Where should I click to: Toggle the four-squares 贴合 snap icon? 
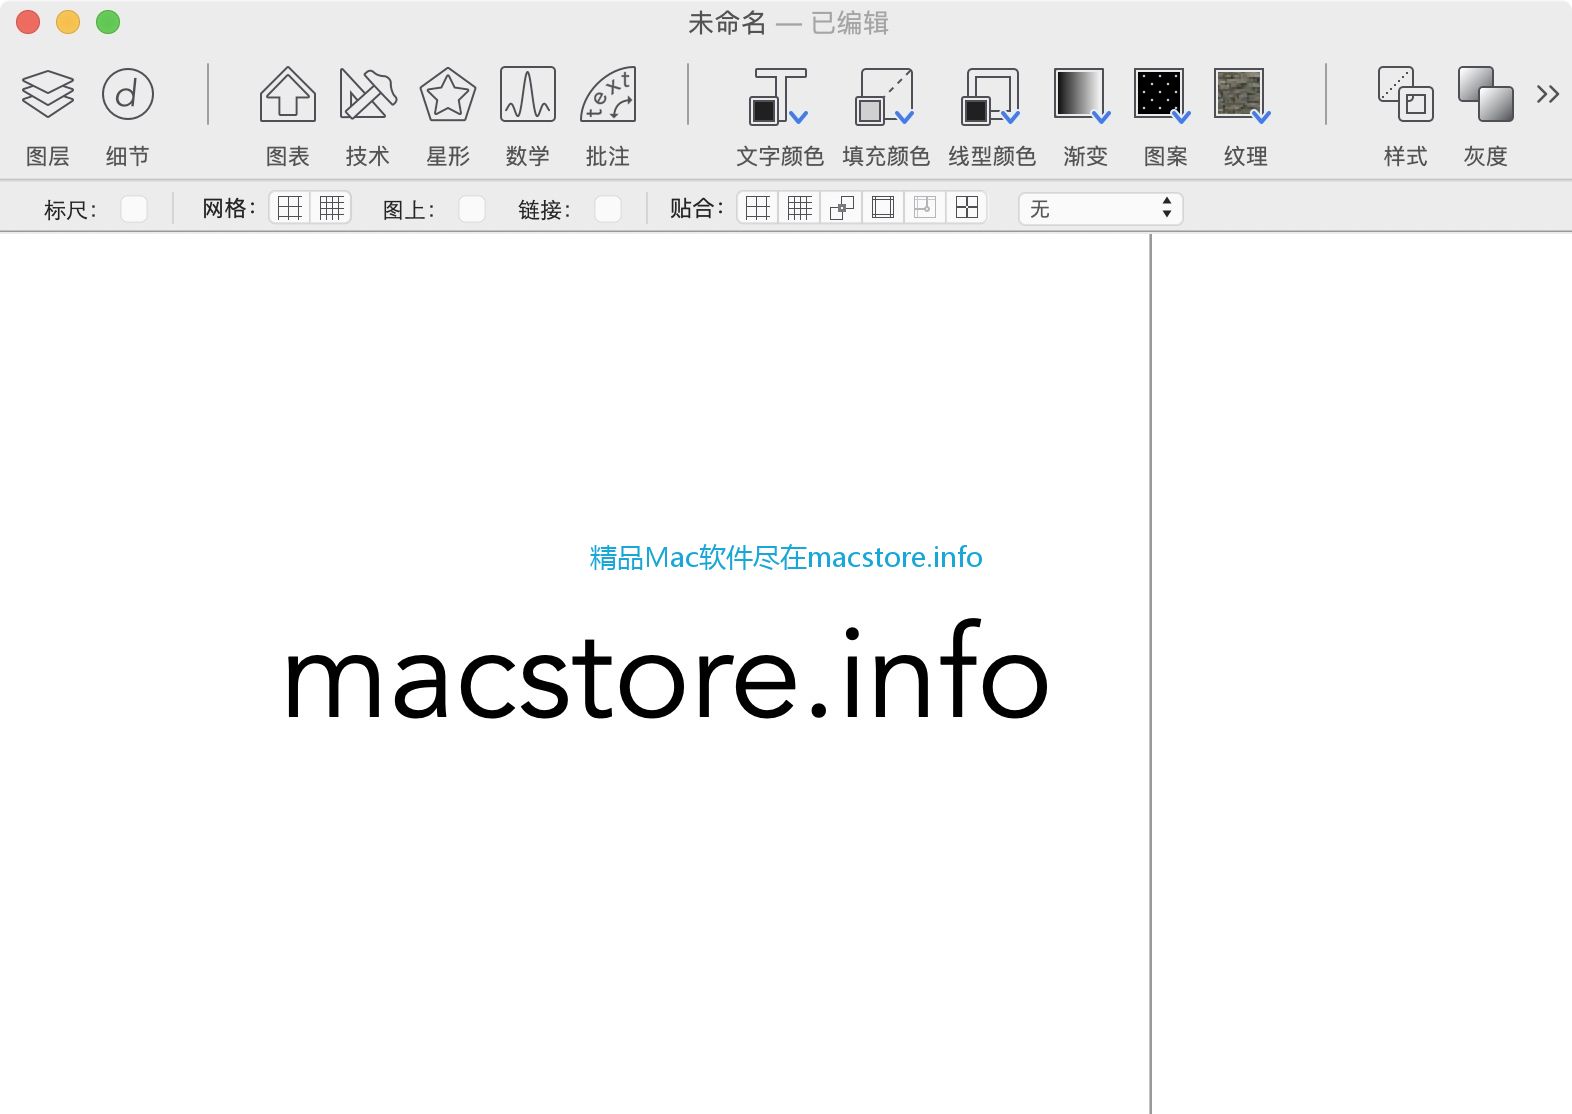pos(967,208)
